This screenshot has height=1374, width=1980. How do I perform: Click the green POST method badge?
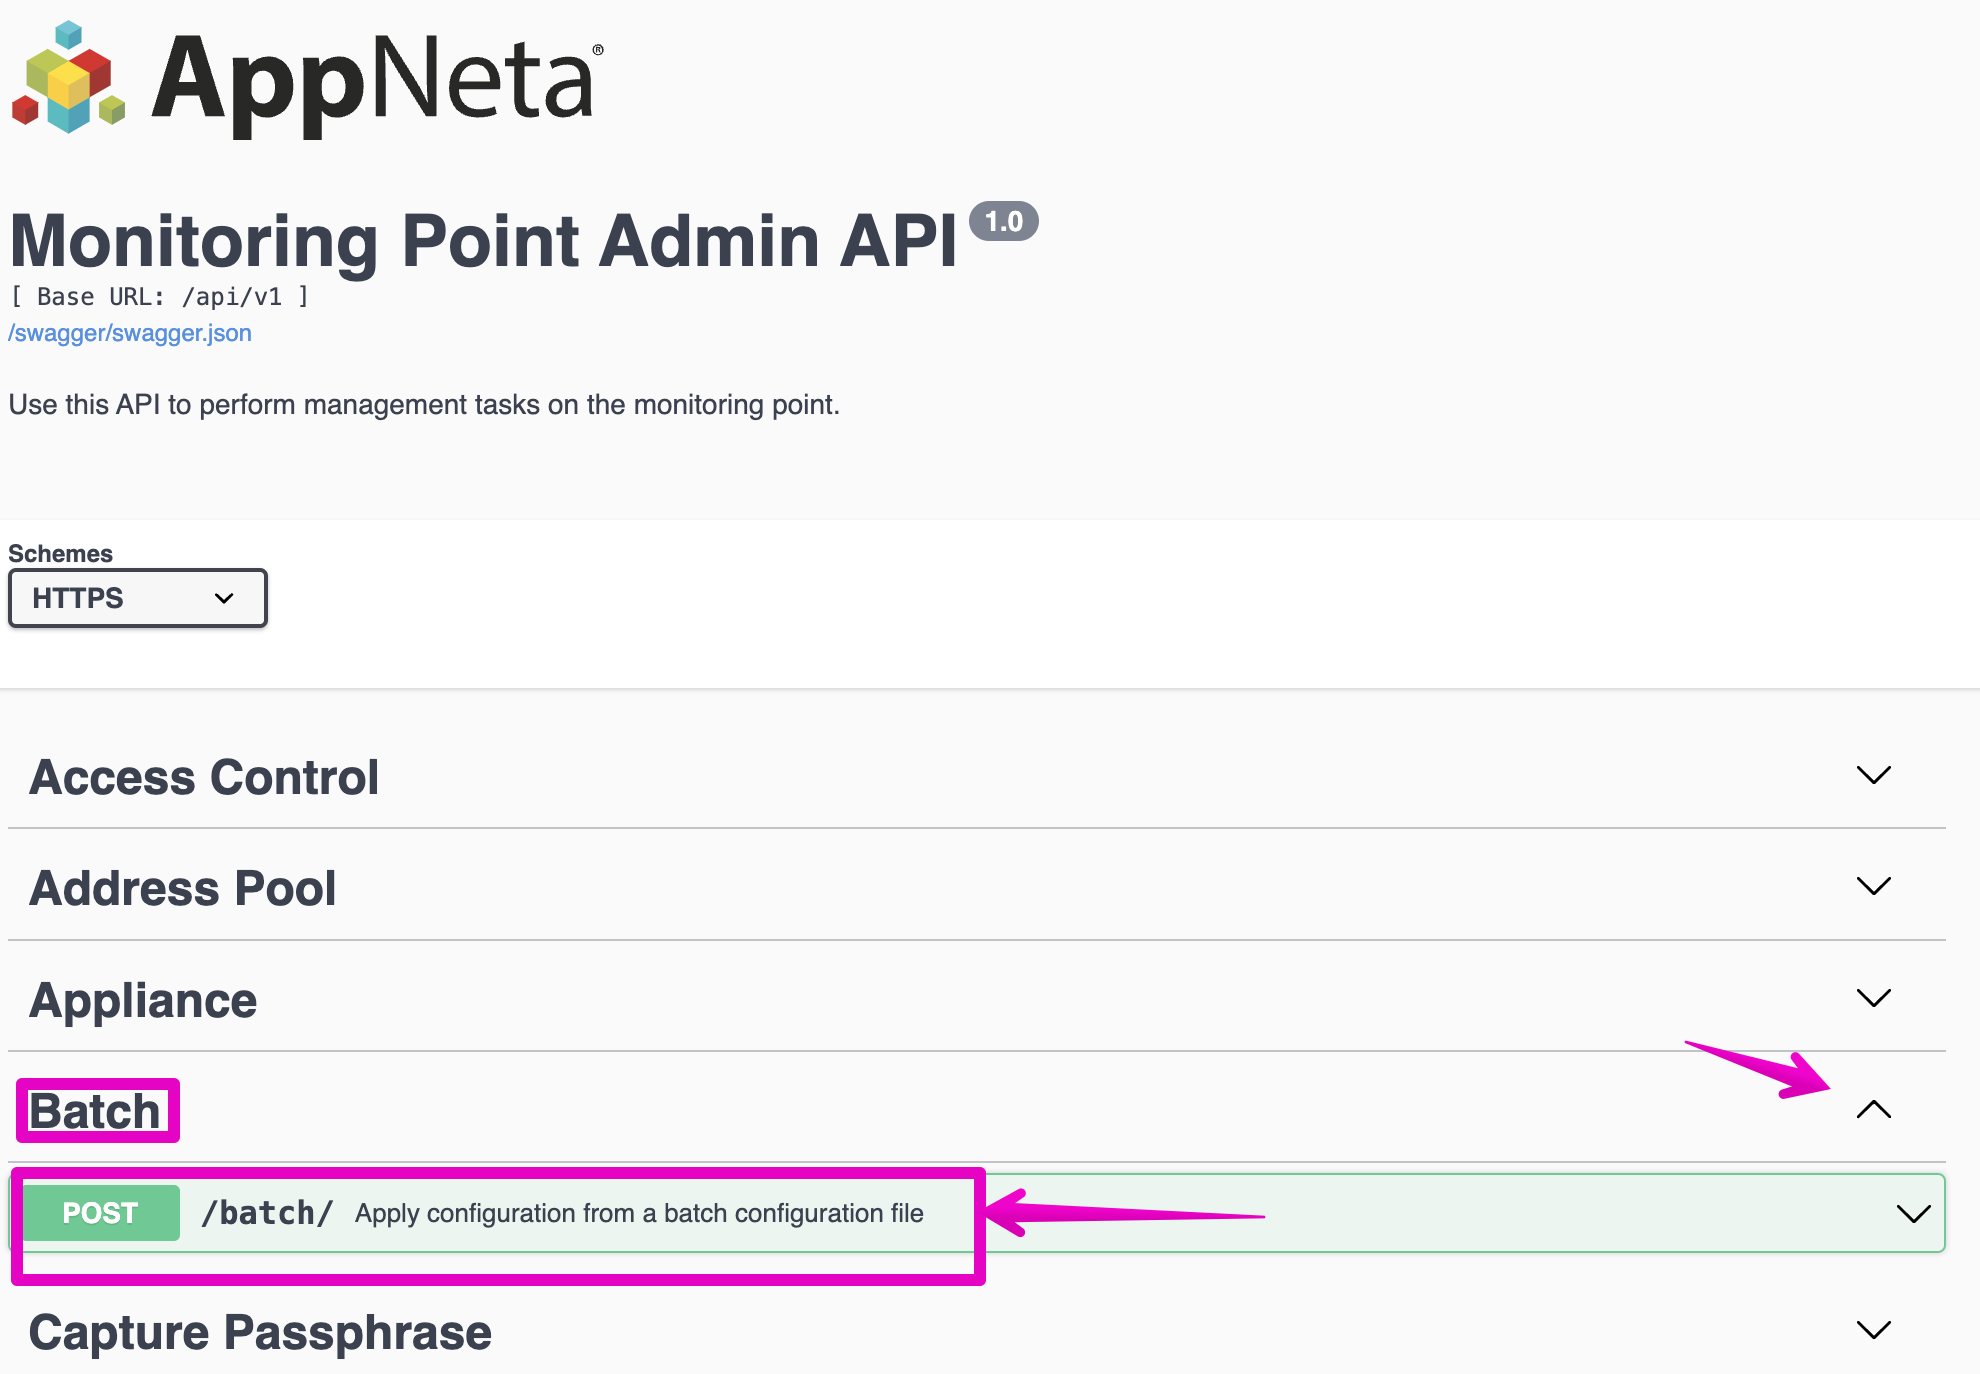pos(100,1213)
